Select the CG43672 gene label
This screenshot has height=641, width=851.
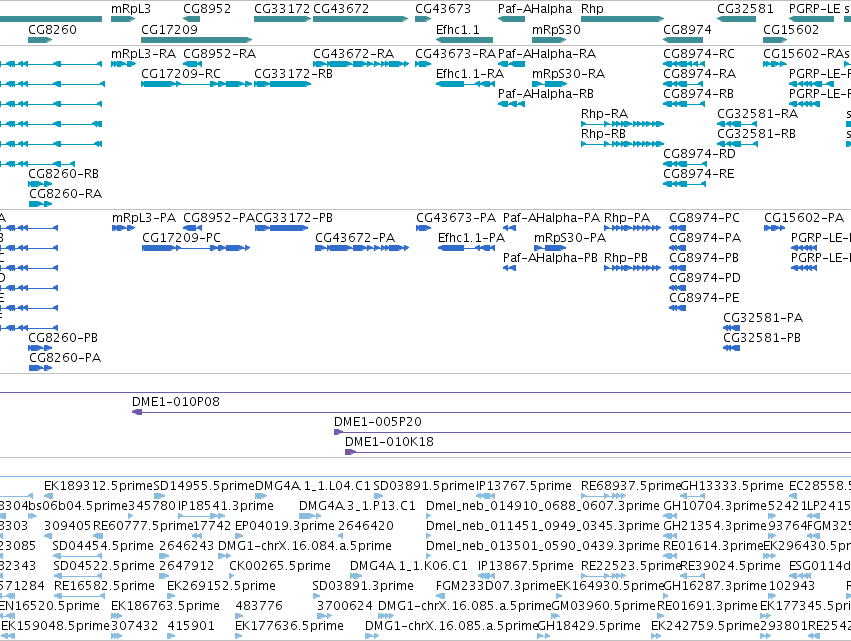point(341,9)
